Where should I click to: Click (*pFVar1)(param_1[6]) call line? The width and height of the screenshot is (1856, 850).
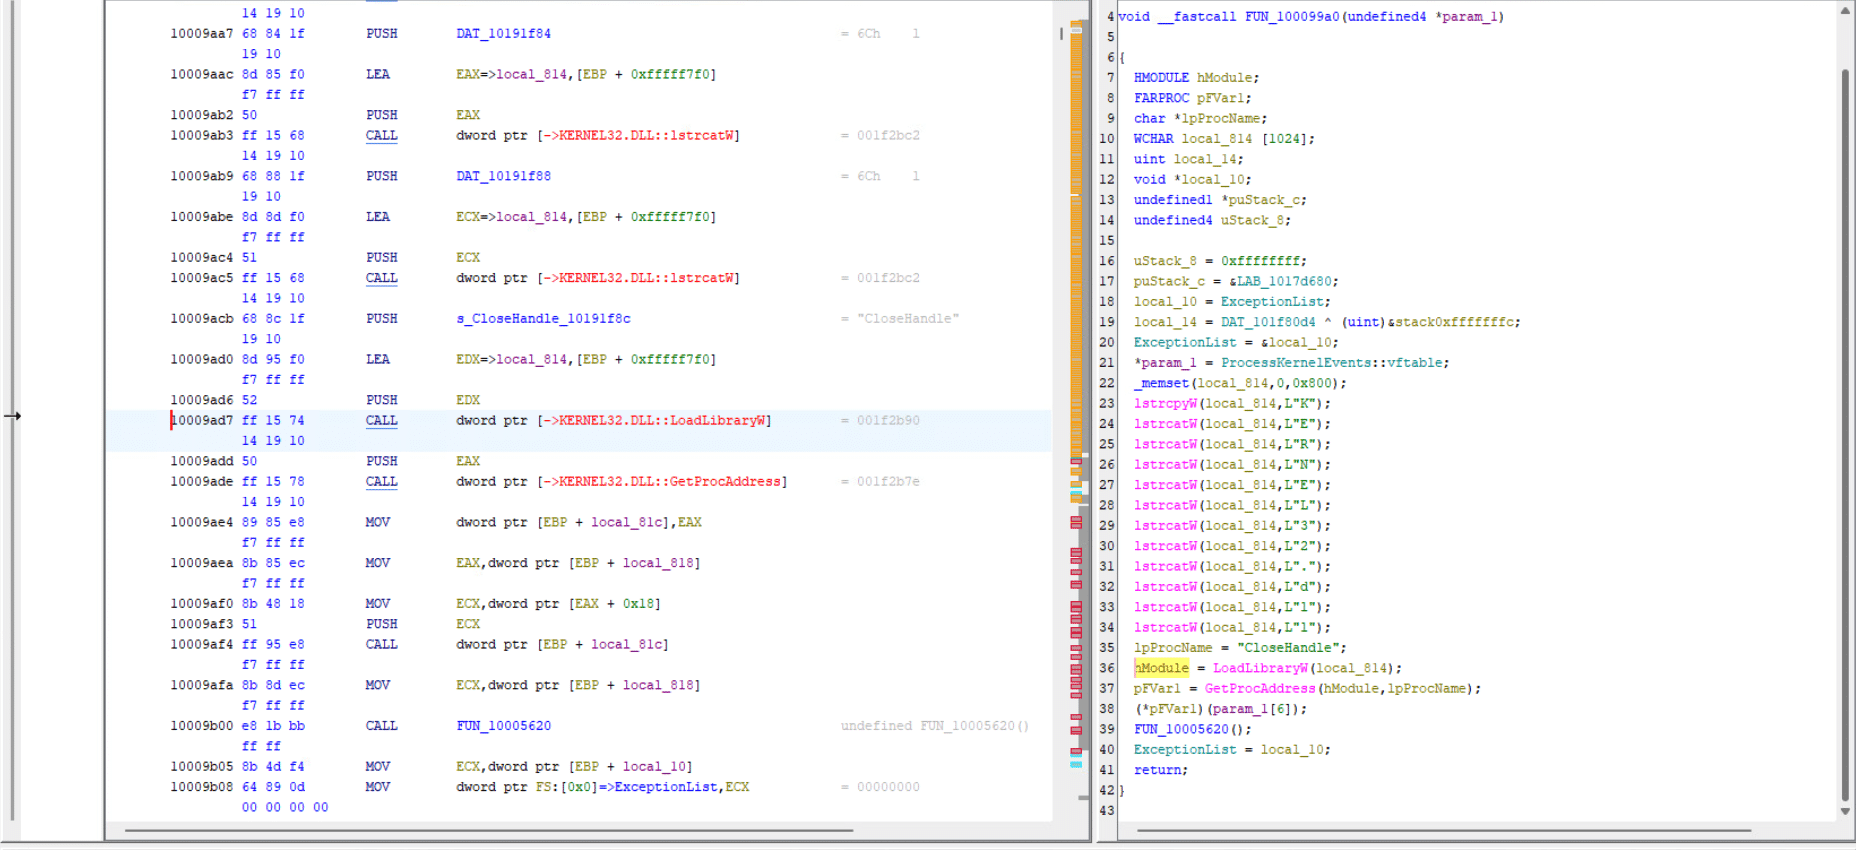[1221, 709]
